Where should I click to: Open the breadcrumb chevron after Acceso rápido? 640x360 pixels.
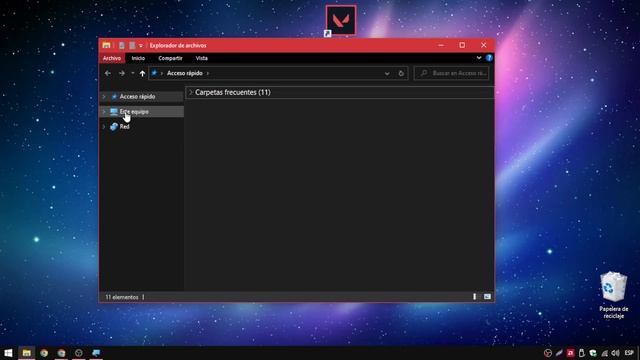click(208, 73)
